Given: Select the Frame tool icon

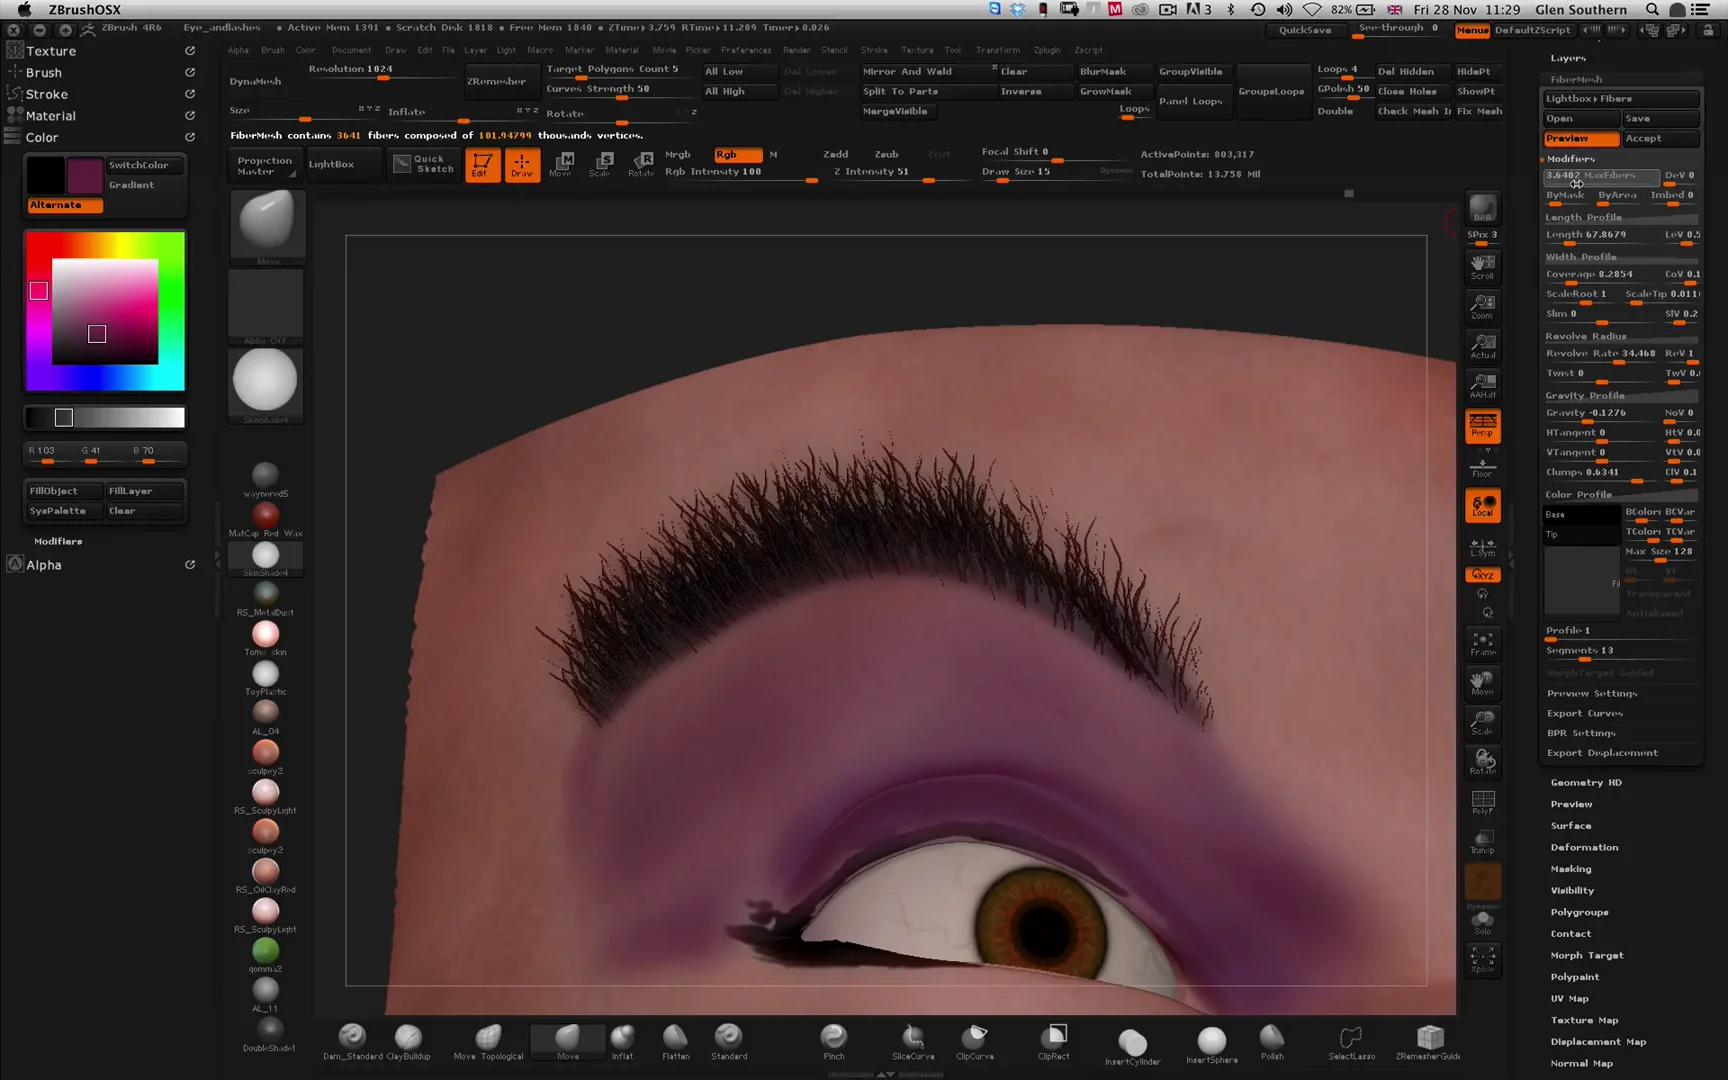Looking at the screenshot, I should point(1483,642).
